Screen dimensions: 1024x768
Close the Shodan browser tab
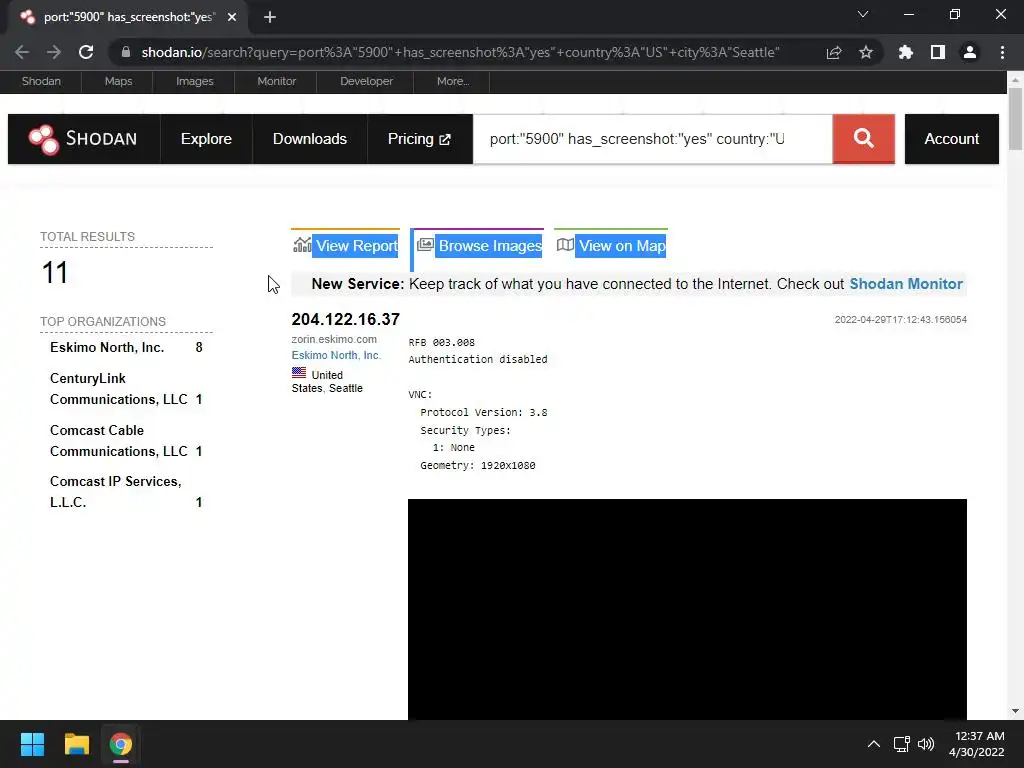[x=232, y=17]
